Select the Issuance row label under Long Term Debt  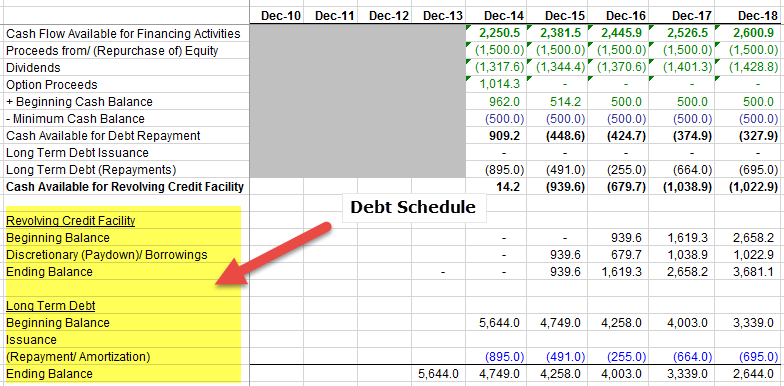pyautogui.click(x=31, y=340)
